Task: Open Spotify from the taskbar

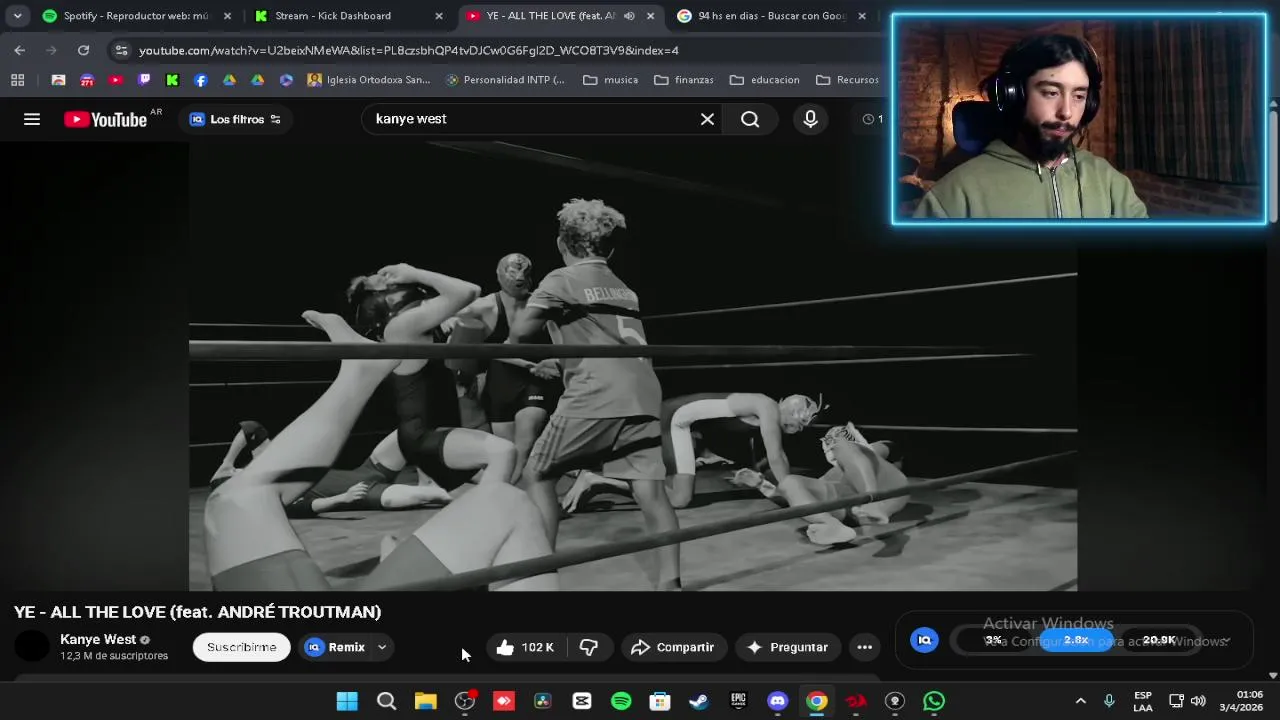Action: tap(621, 701)
